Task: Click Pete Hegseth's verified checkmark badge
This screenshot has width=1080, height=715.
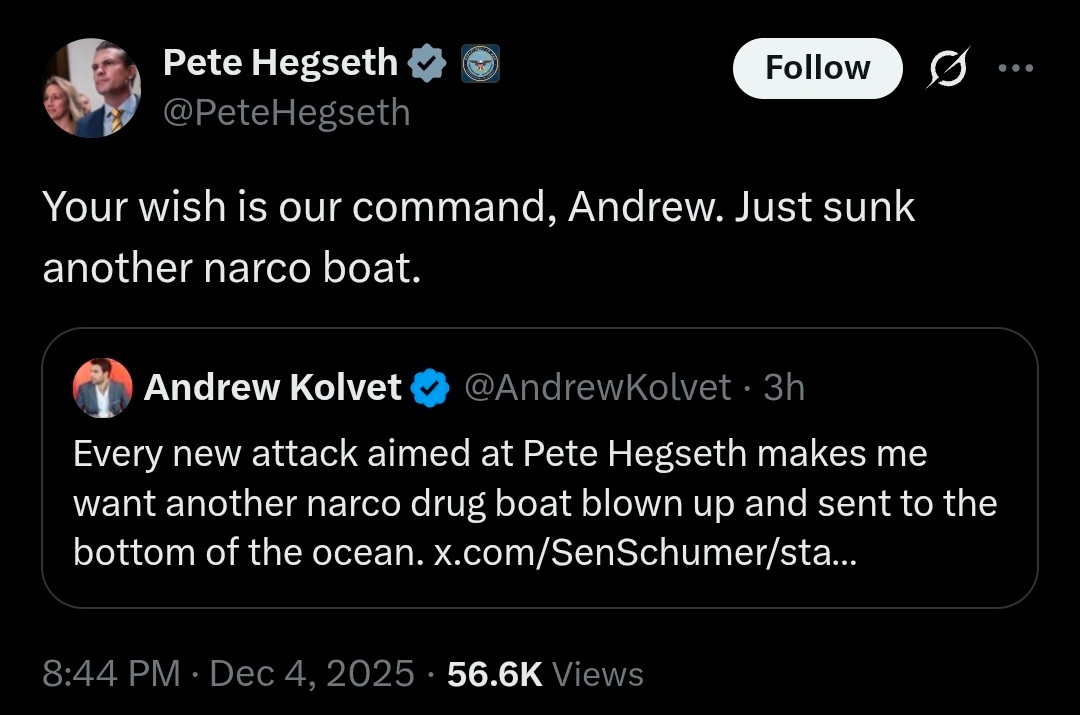Action: 427,64
